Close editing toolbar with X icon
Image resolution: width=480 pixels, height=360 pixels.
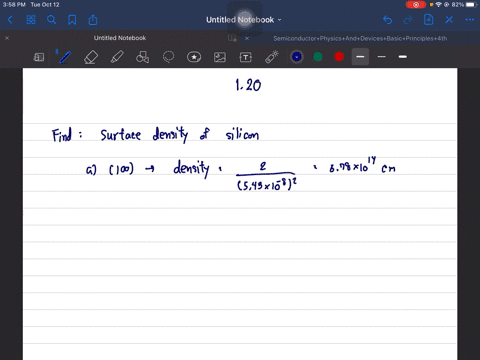(x=449, y=20)
